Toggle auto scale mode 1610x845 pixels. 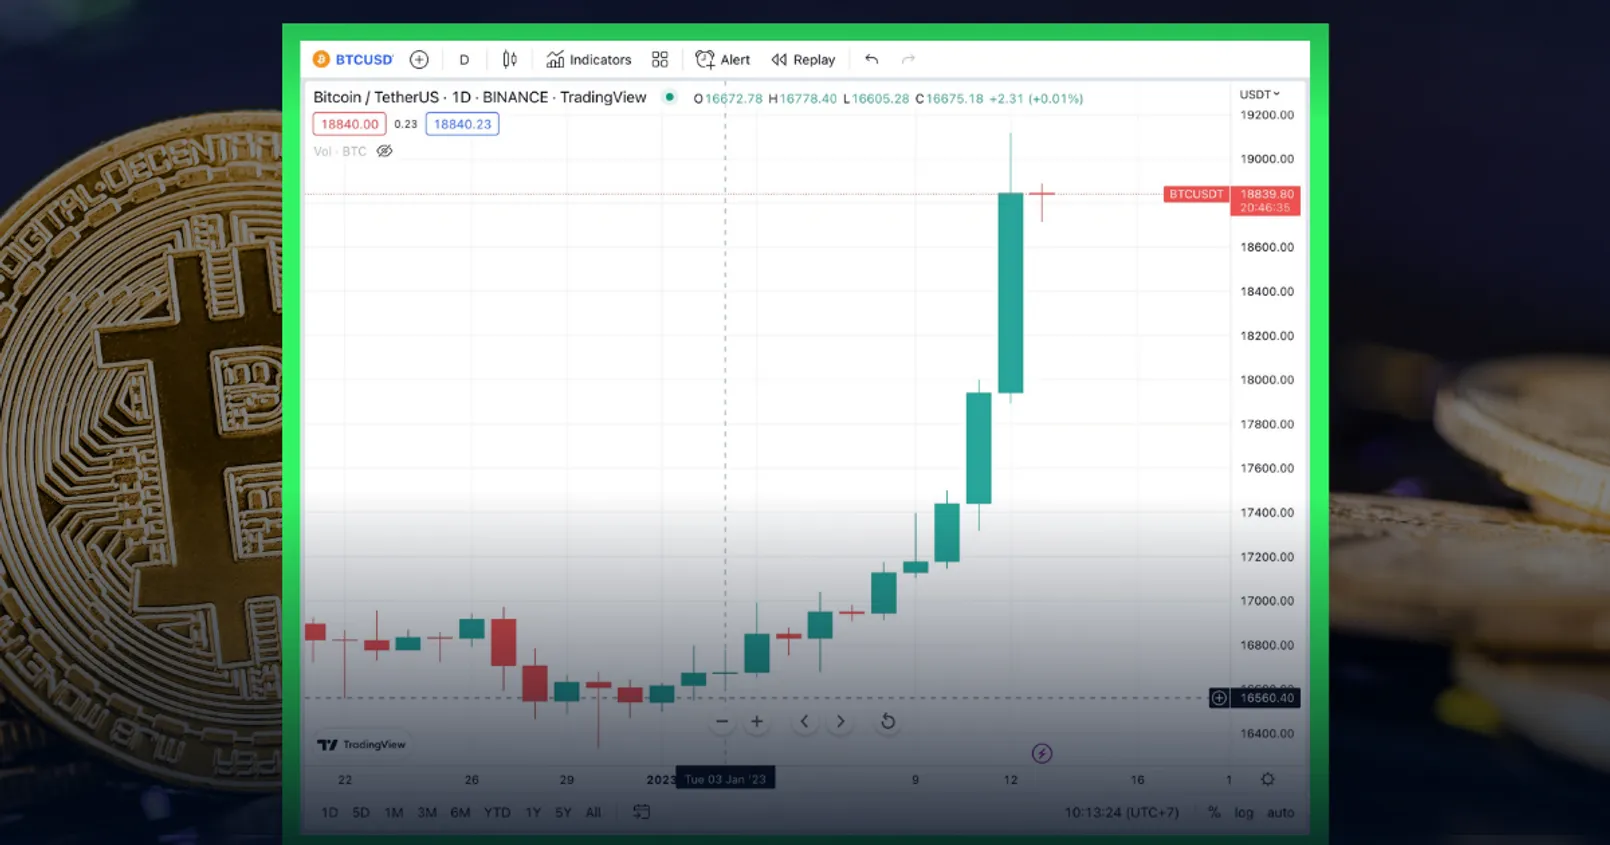click(1280, 812)
